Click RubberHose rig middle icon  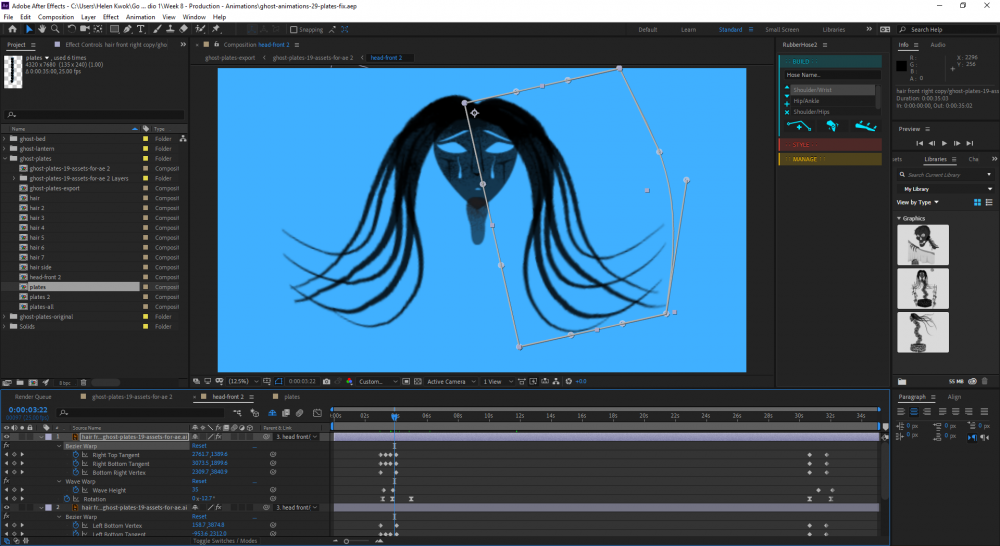coord(832,126)
